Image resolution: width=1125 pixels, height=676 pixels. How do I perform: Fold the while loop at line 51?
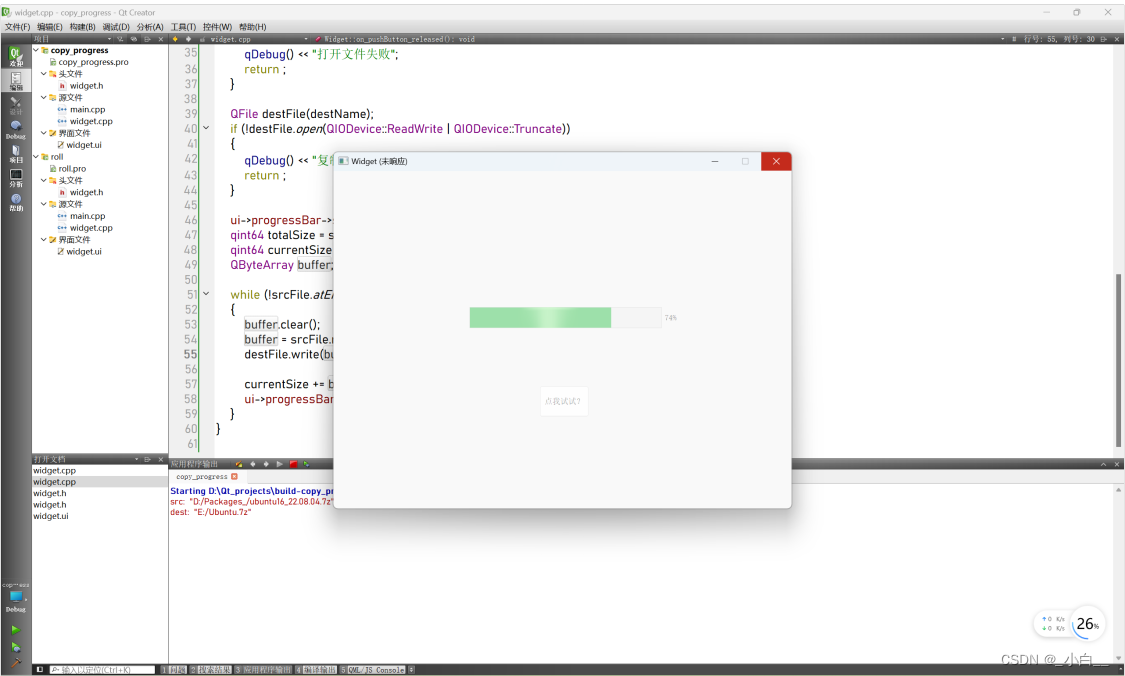pyautogui.click(x=206, y=294)
